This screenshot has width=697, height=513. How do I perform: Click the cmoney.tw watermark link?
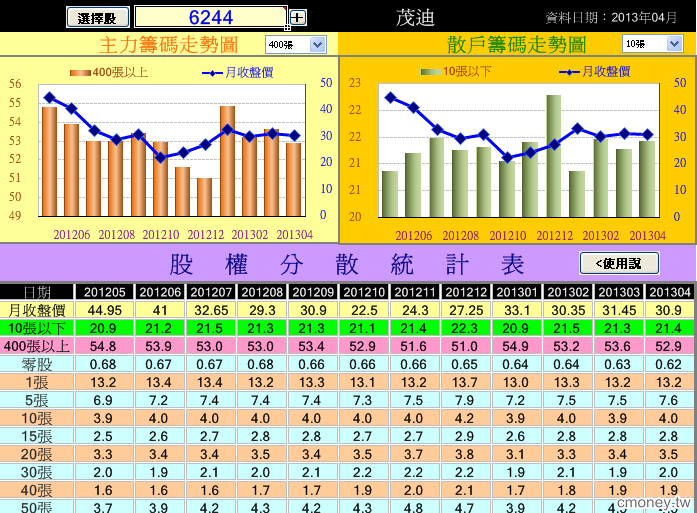pos(654,502)
